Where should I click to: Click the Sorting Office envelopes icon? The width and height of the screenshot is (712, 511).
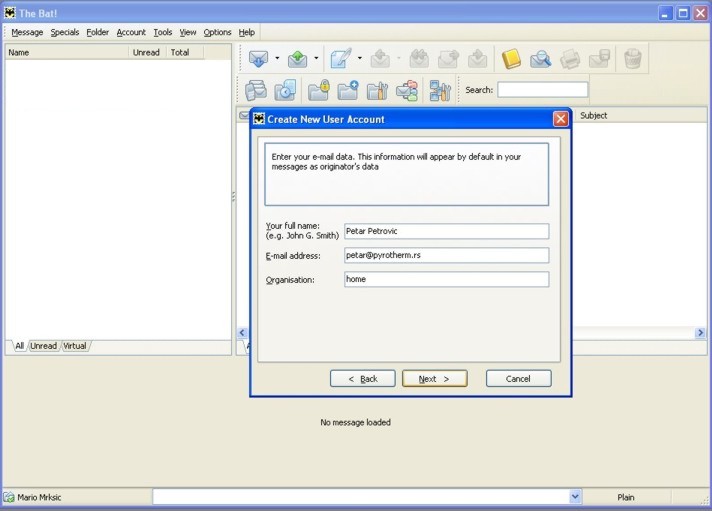(406, 90)
